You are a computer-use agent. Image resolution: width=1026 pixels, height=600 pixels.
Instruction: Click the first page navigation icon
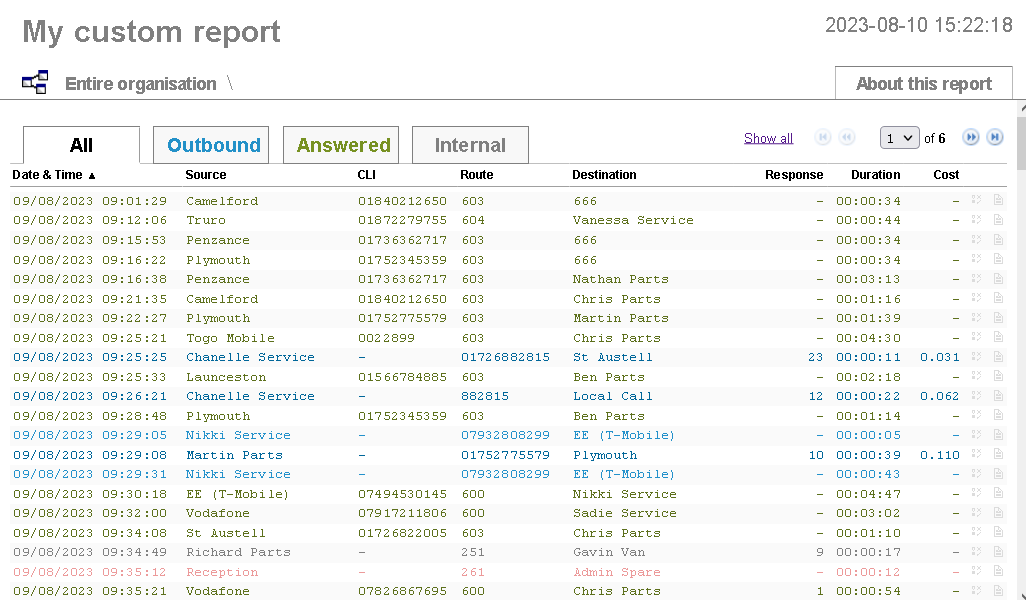click(823, 138)
